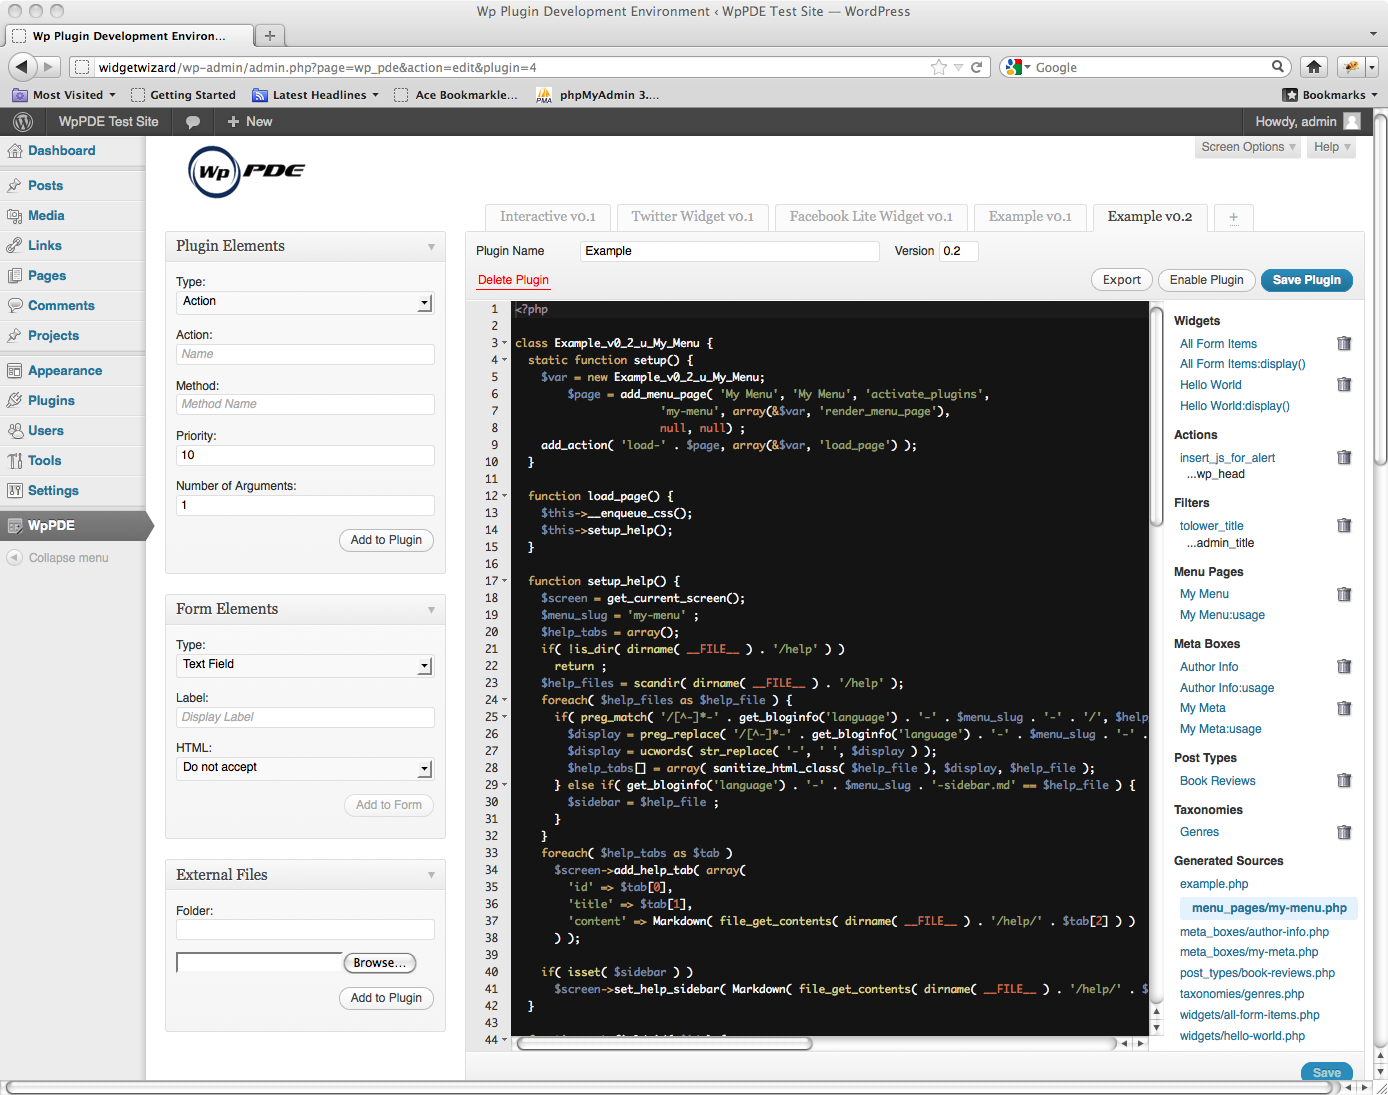Click the WpPDE logo

[247, 171]
